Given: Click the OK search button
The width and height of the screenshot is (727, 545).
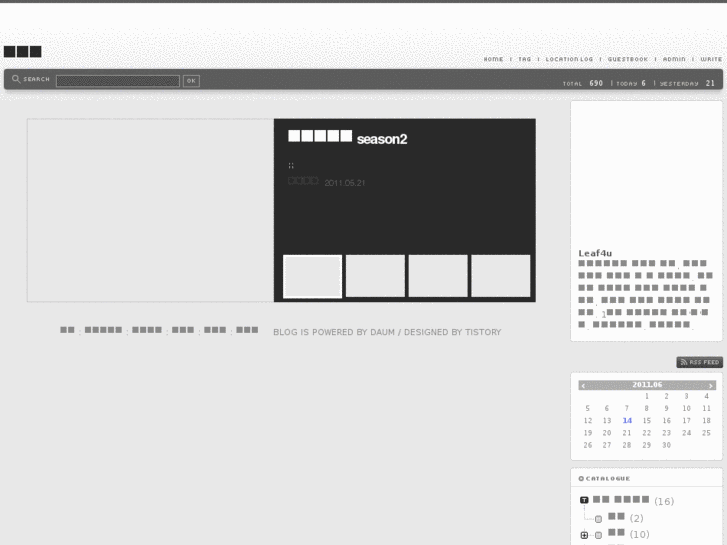Looking at the screenshot, I should click(191, 81).
